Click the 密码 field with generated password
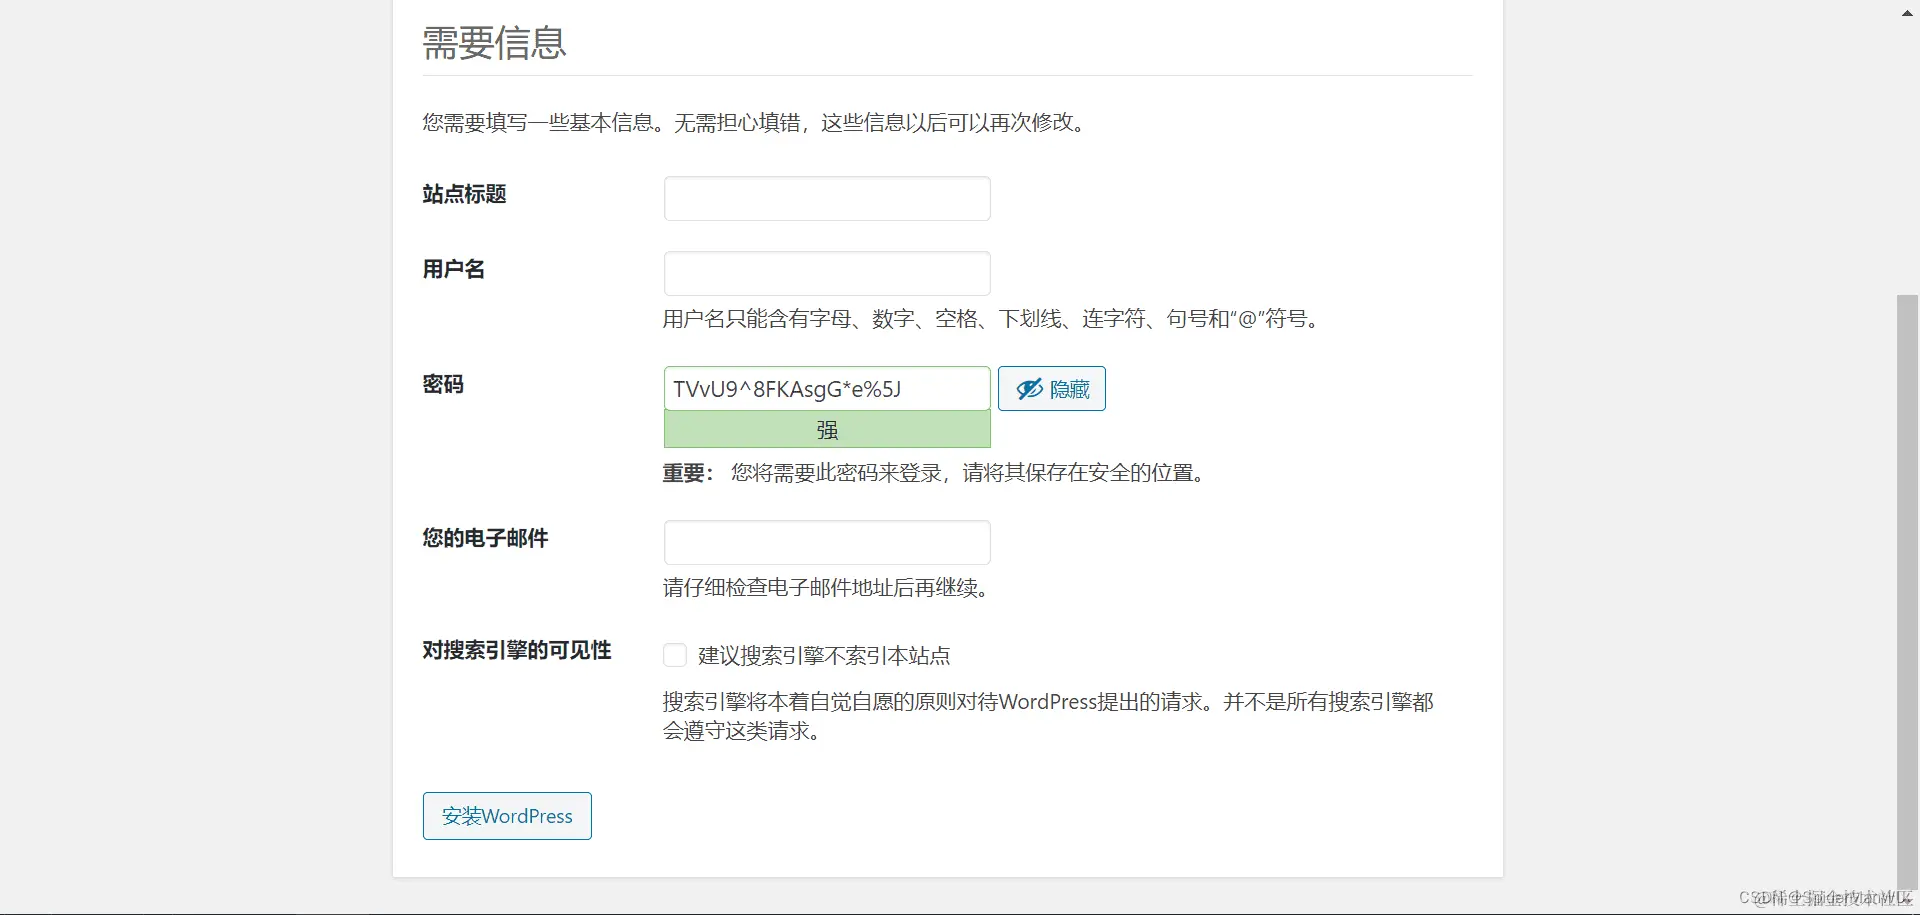1920x915 pixels. (827, 389)
